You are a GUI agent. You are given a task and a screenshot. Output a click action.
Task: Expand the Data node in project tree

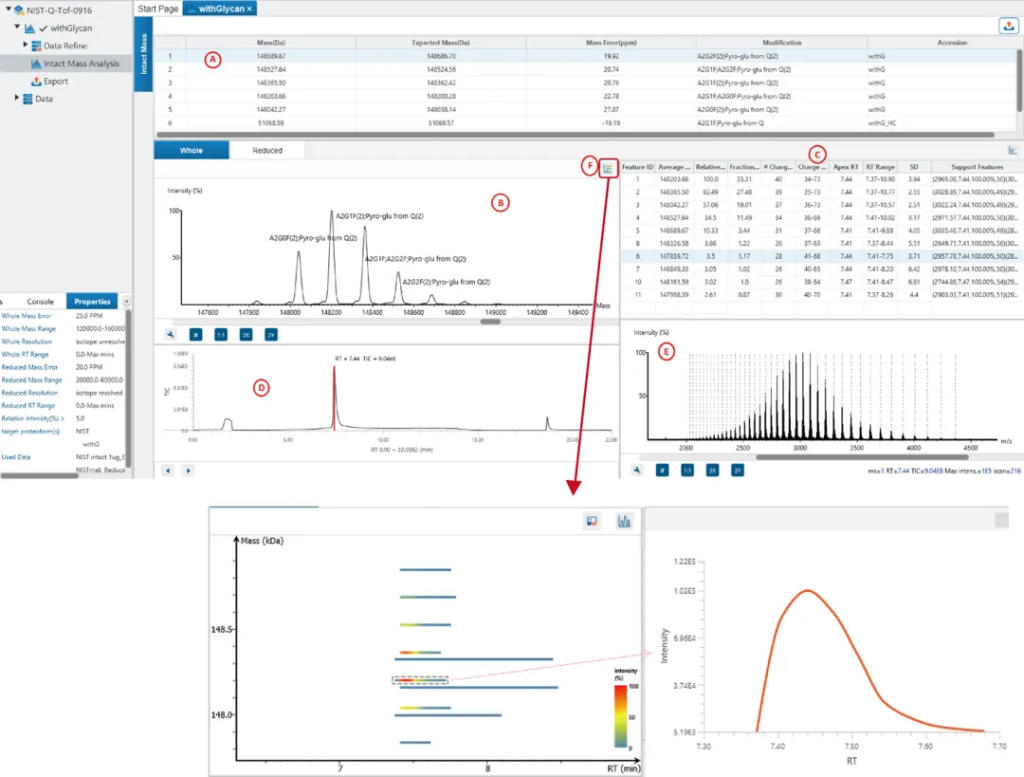tap(16, 98)
